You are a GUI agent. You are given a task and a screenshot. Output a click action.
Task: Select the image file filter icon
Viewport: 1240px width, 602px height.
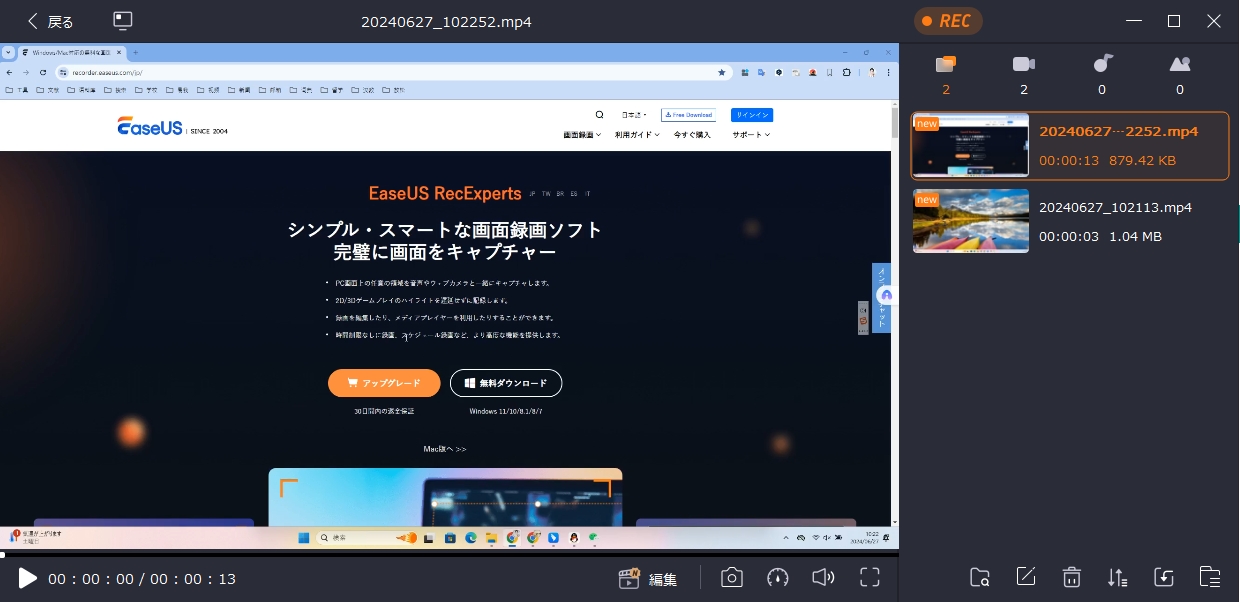click(x=1179, y=63)
